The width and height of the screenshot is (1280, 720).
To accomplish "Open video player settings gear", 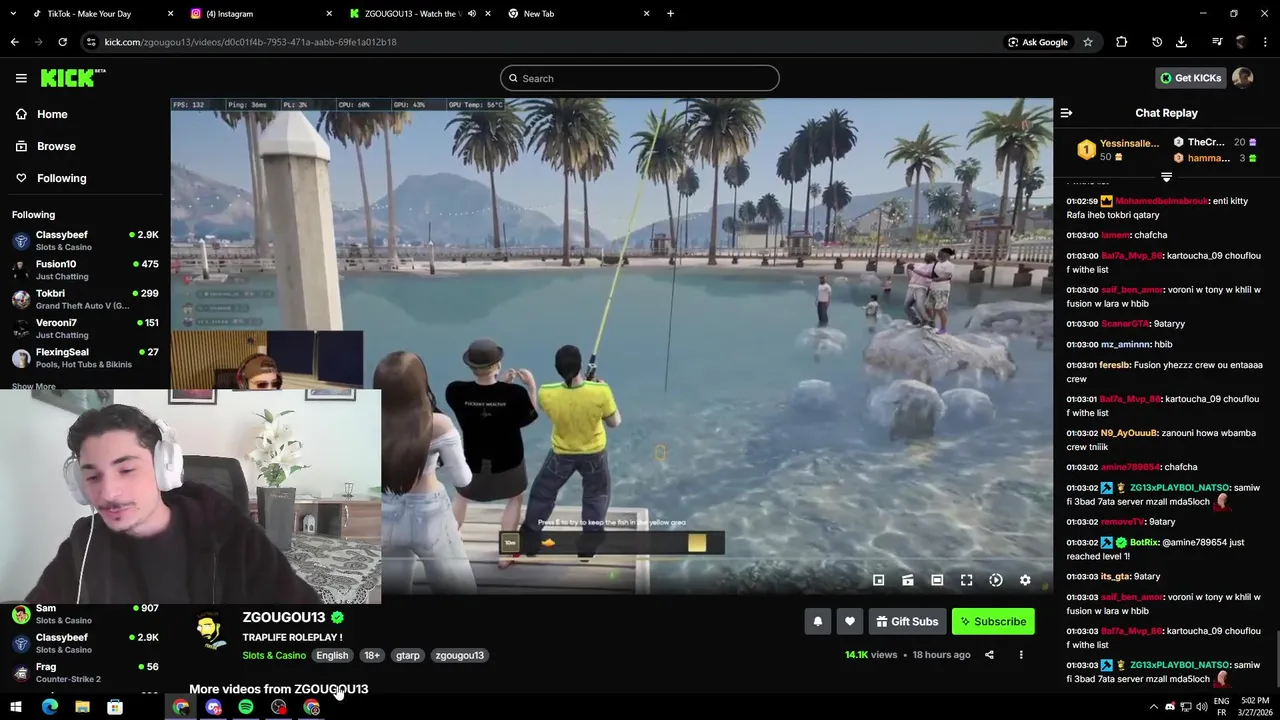I will point(1025,580).
